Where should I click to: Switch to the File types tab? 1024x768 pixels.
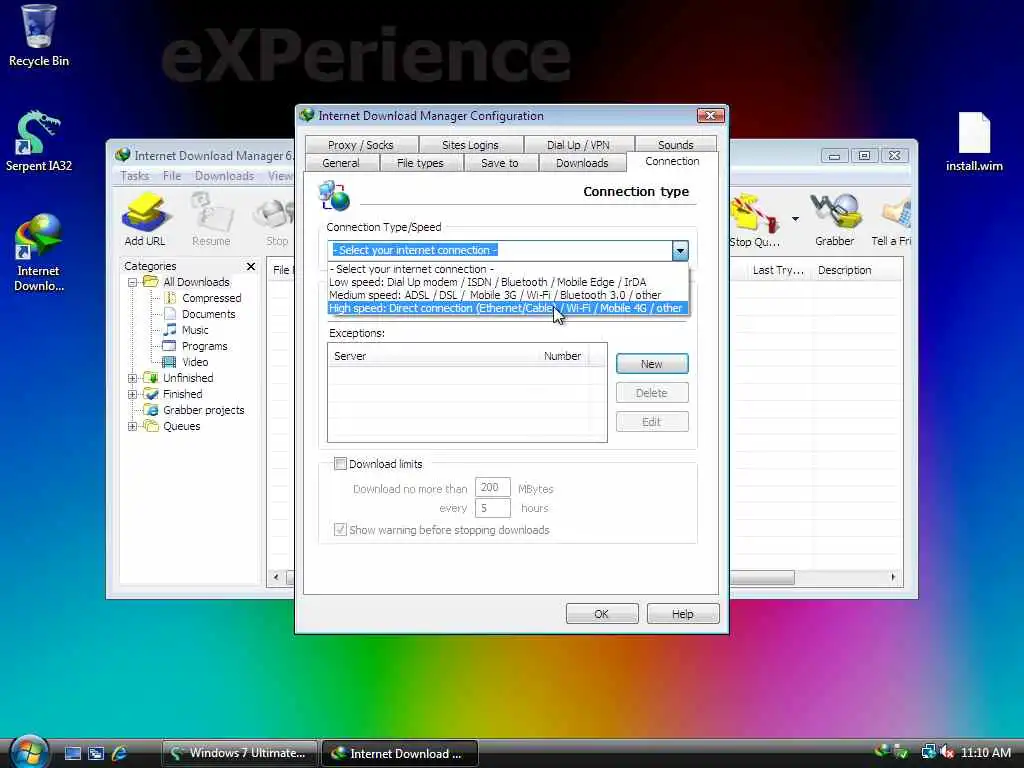(x=420, y=163)
